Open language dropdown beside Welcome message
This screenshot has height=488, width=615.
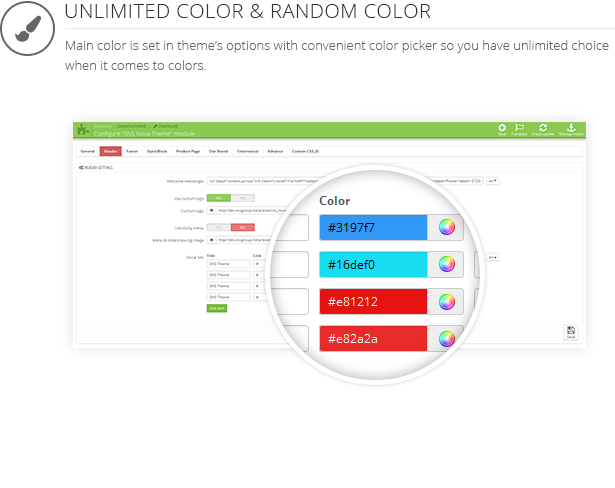point(494,181)
